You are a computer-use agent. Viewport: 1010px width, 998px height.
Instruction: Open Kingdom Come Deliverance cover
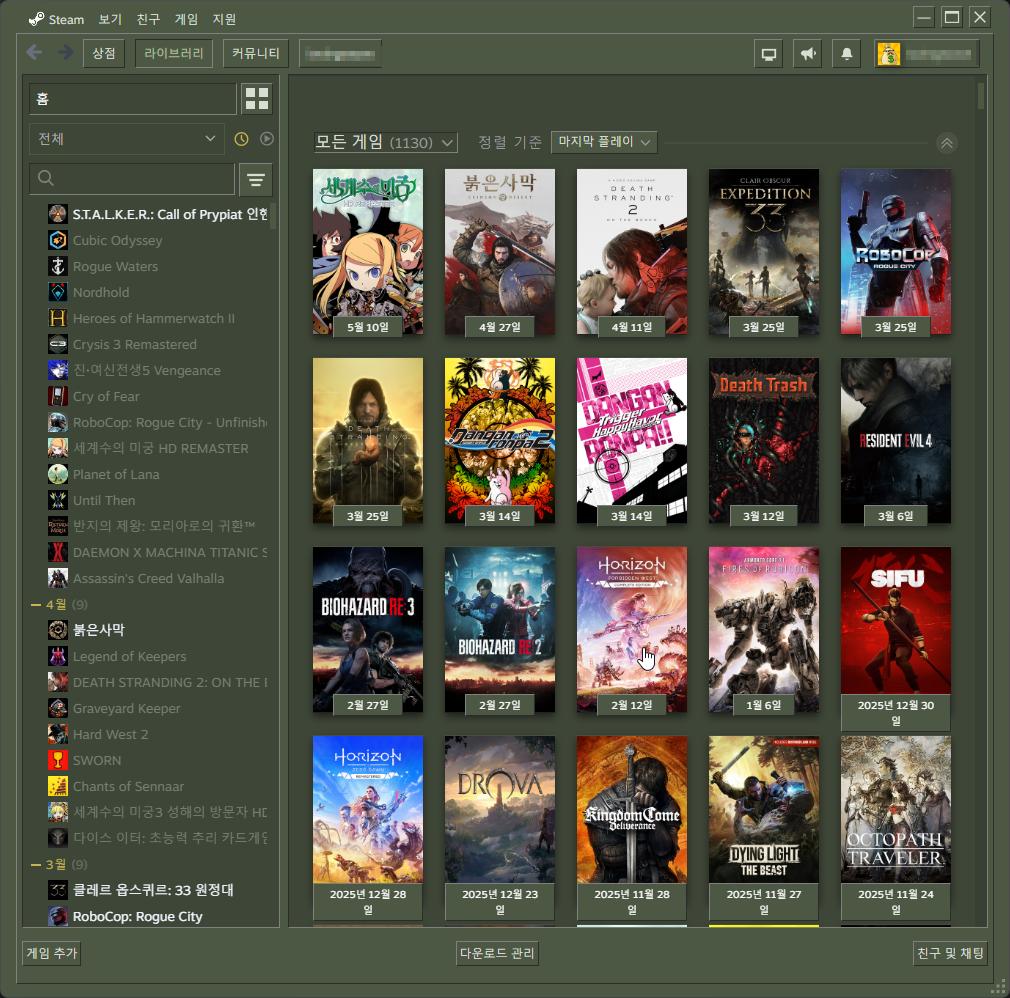632,809
